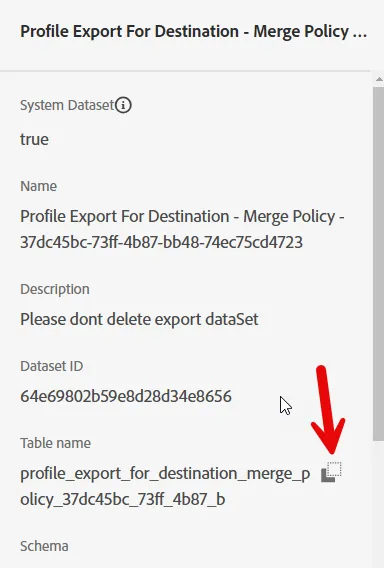Image resolution: width=384 pixels, height=568 pixels.
Task: Select dataset ID 64e69802b59e8d28d34e8656
Action: pos(126,396)
